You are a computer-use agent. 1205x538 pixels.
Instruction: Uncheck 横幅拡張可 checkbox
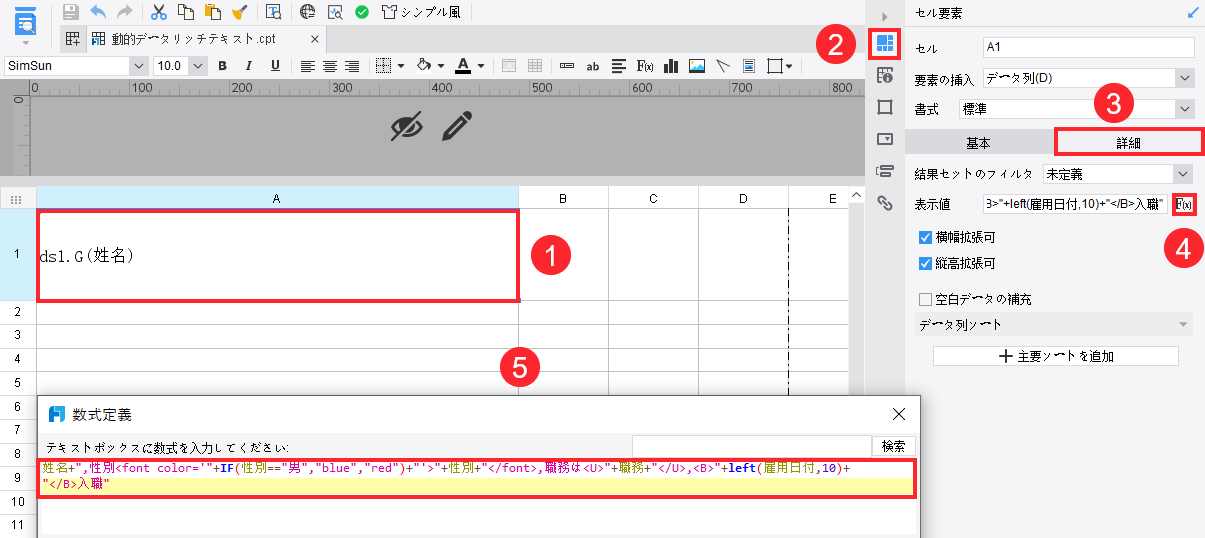coord(925,238)
